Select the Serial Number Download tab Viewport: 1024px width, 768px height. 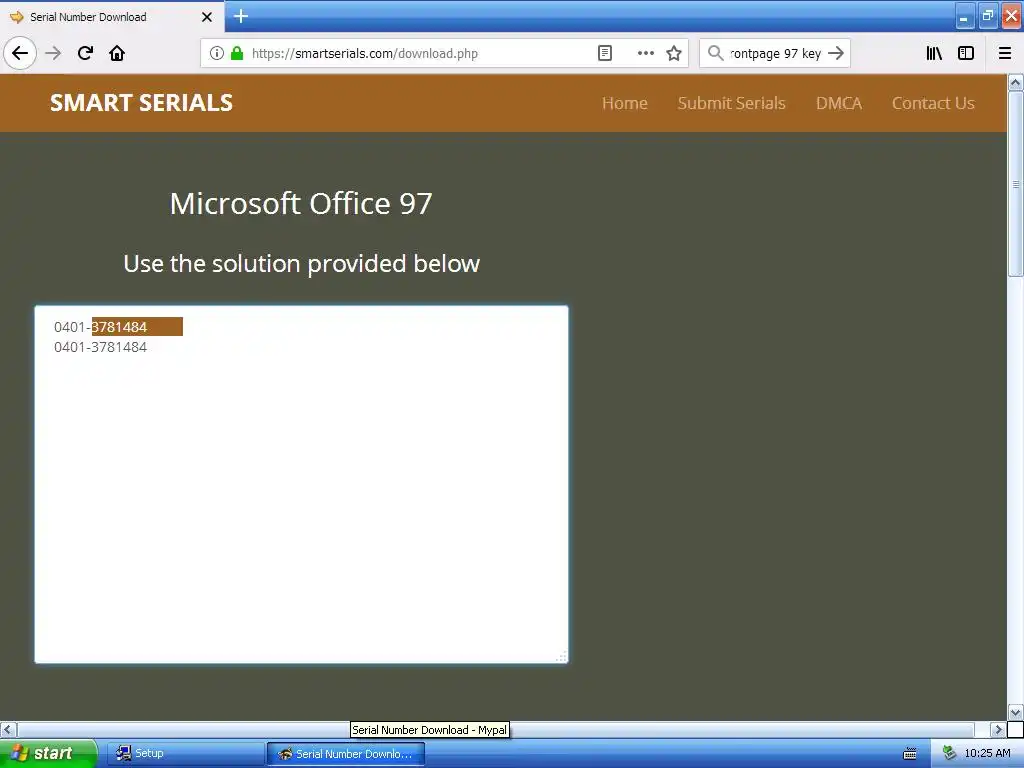pyautogui.click(x=111, y=17)
